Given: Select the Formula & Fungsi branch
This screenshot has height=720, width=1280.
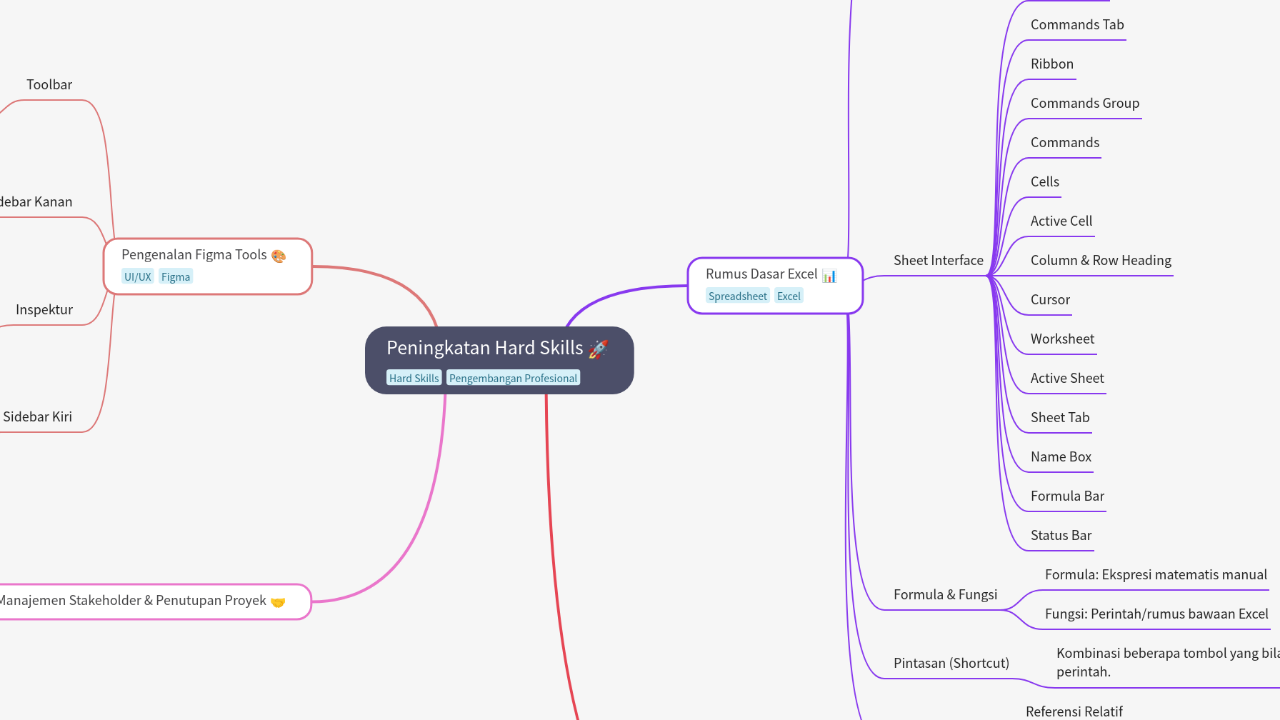Looking at the screenshot, I should [945, 594].
